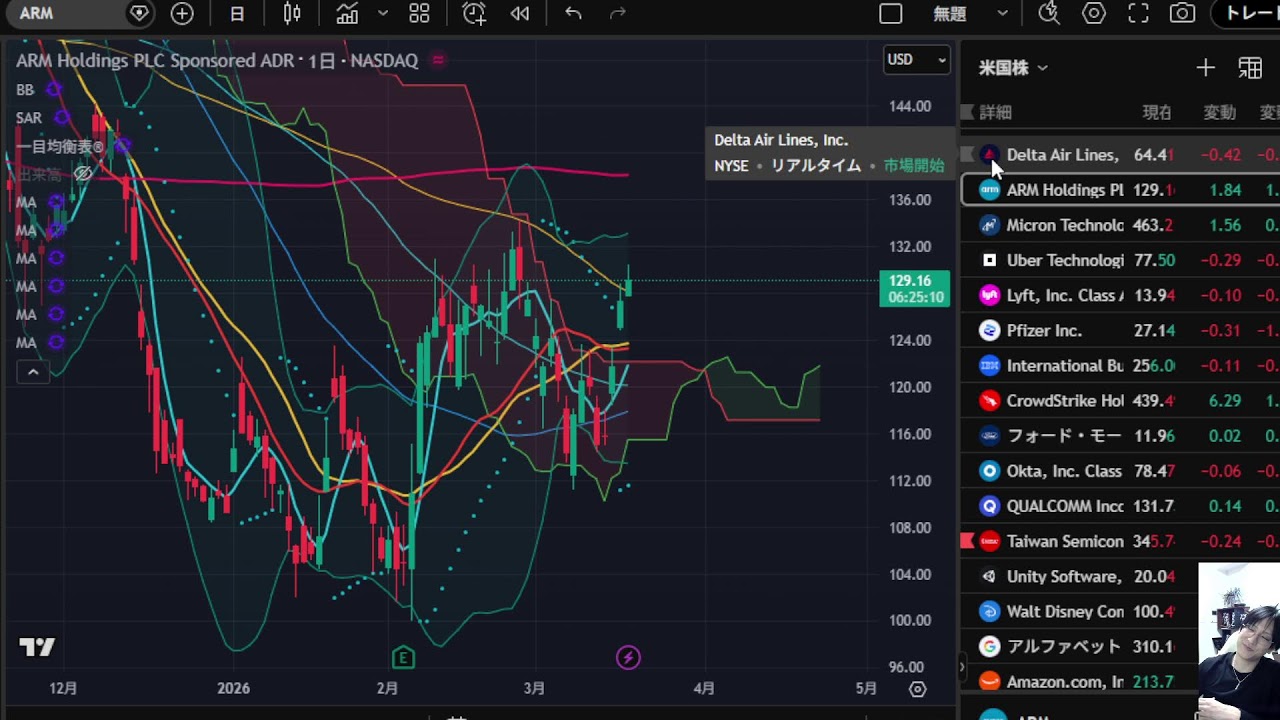
Task: Expand the indicators favorites chevron
Action: tap(382, 14)
